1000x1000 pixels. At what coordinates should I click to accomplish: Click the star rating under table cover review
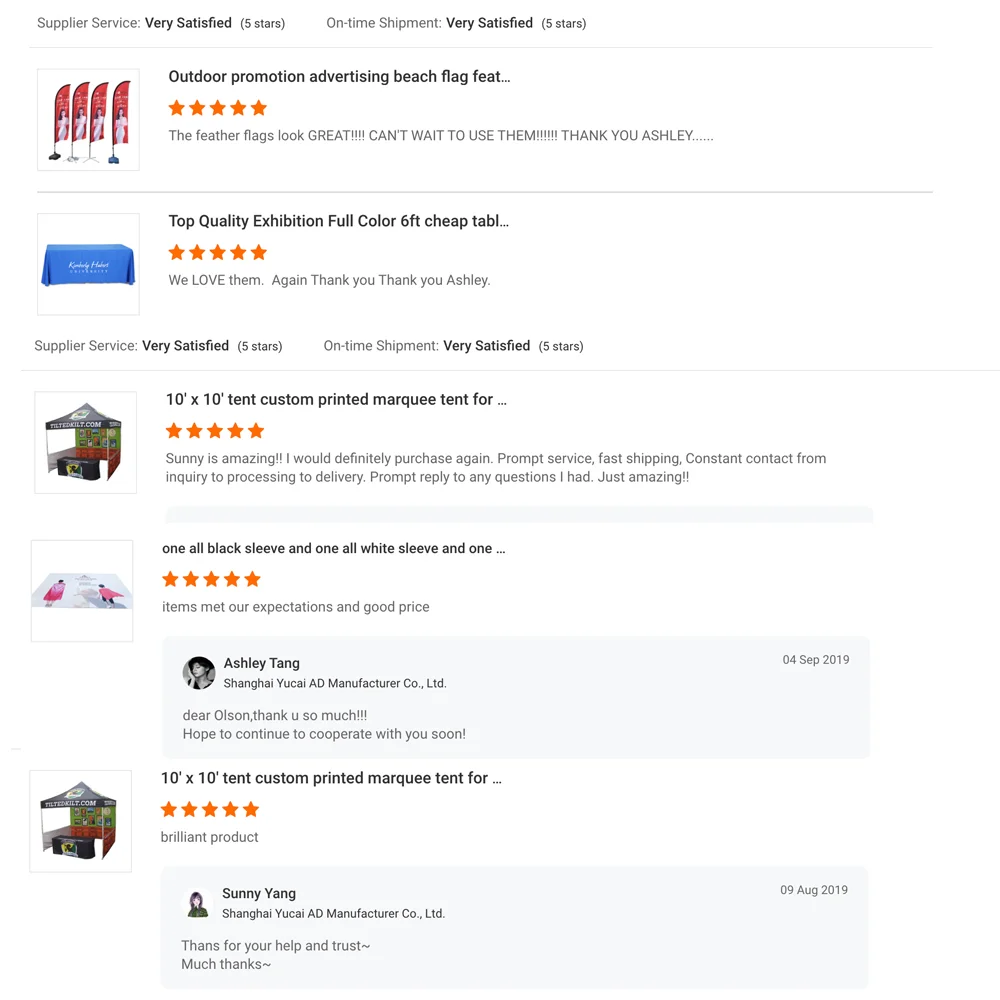point(218,252)
